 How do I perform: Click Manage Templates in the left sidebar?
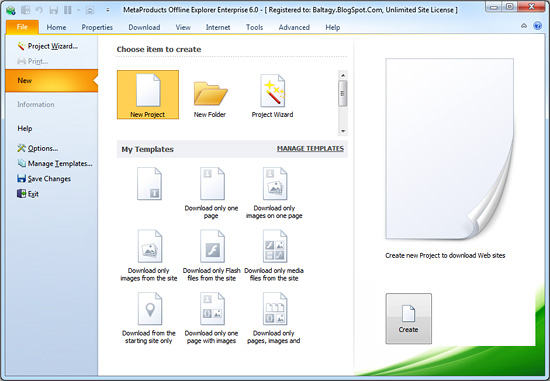point(55,163)
